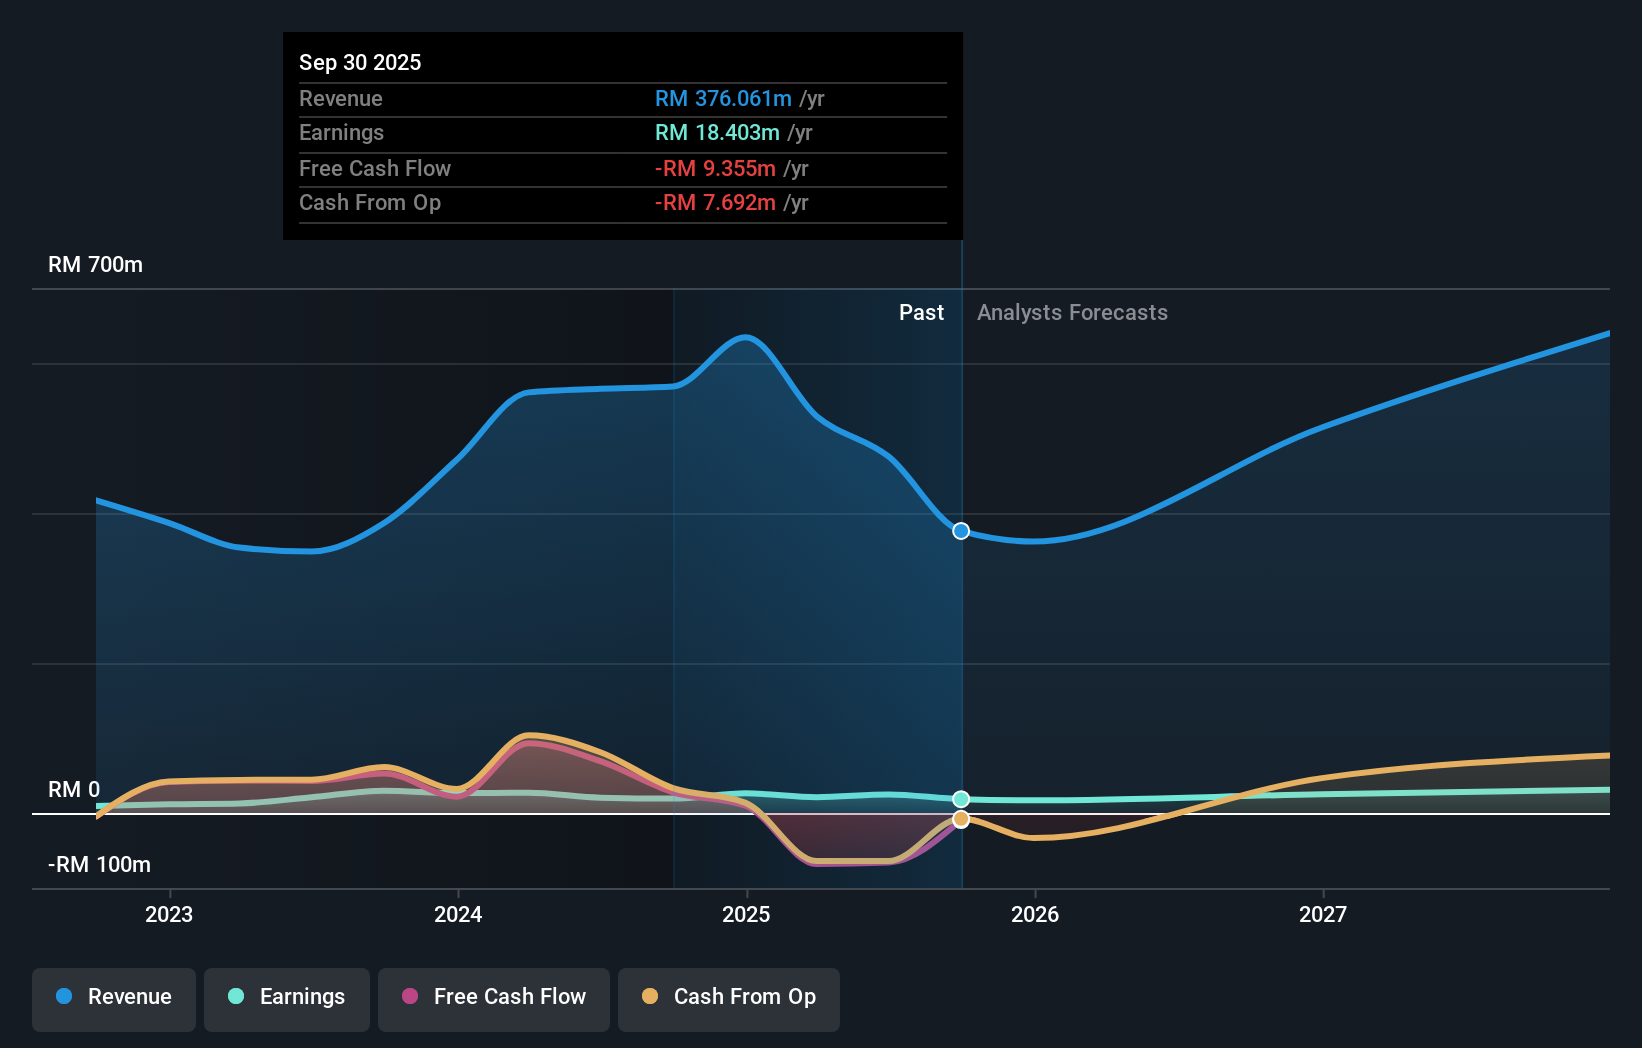Select the Earnings marker at the forecast boundary
This screenshot has height=1048, width=1642.
click(960, 799)
